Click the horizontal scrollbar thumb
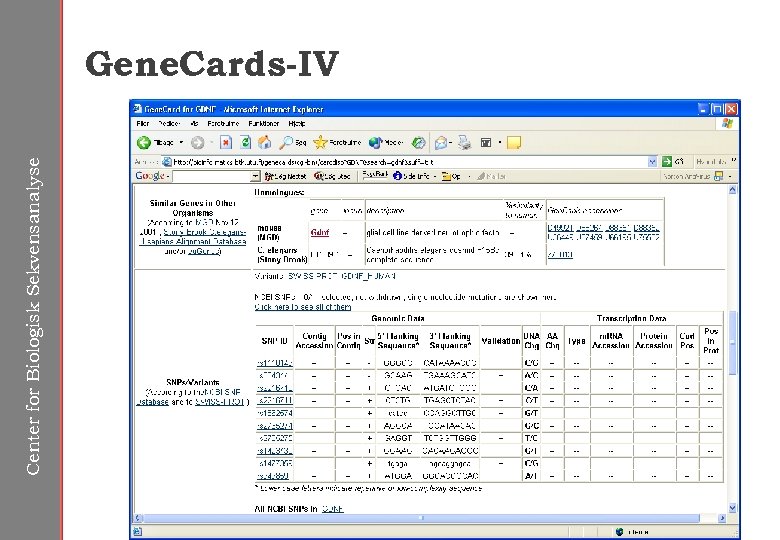 (421, 518)
